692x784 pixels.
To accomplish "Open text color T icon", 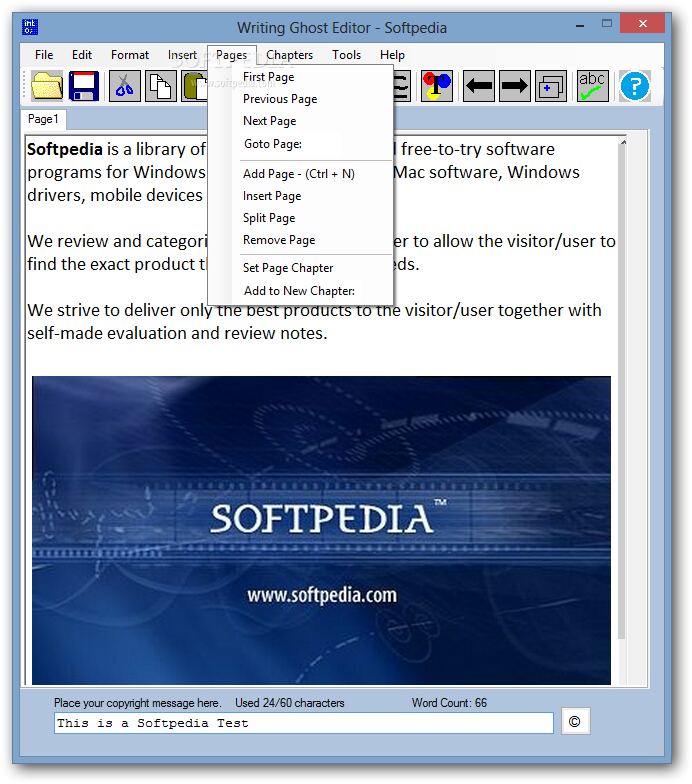I will (436, 86).
